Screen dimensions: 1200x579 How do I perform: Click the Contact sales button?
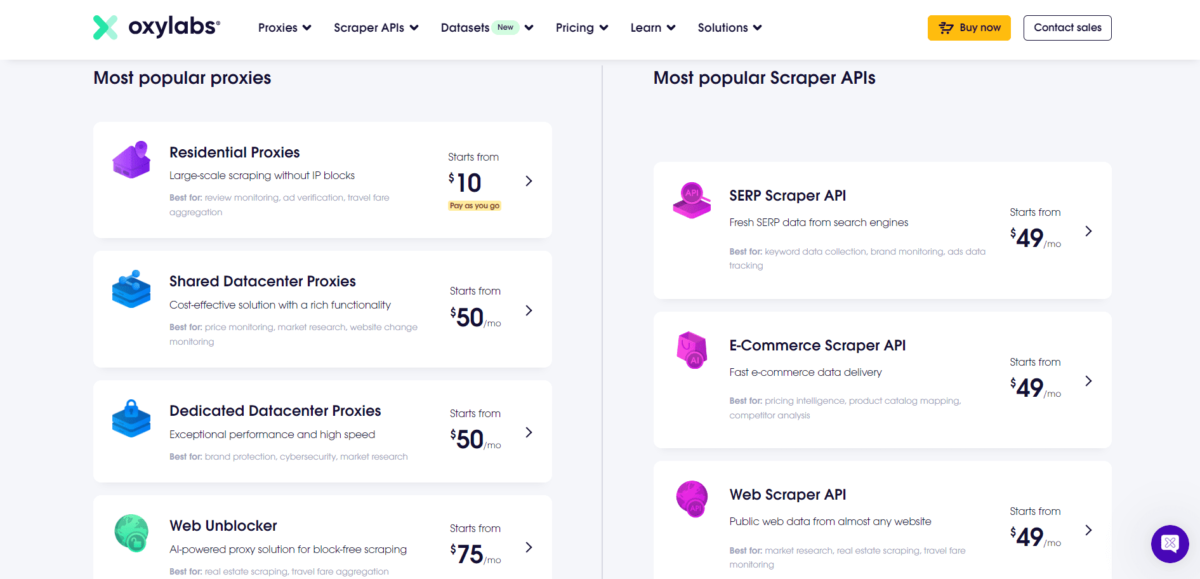(1067, 27)
